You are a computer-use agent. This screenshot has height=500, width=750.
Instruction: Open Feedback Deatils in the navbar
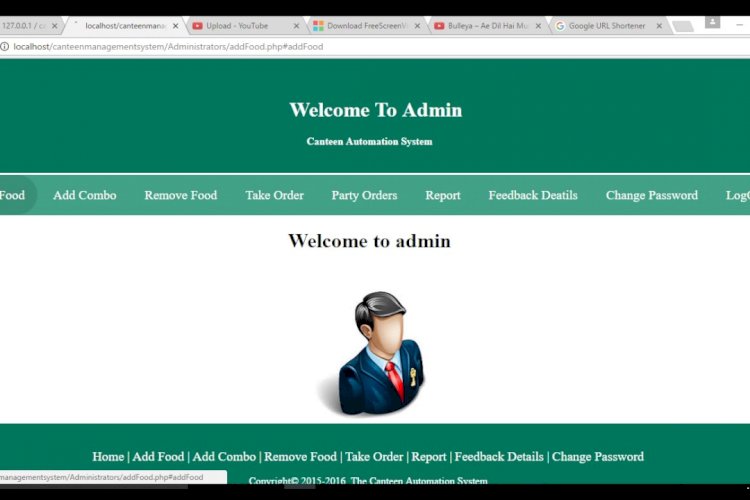pos(533,195)
